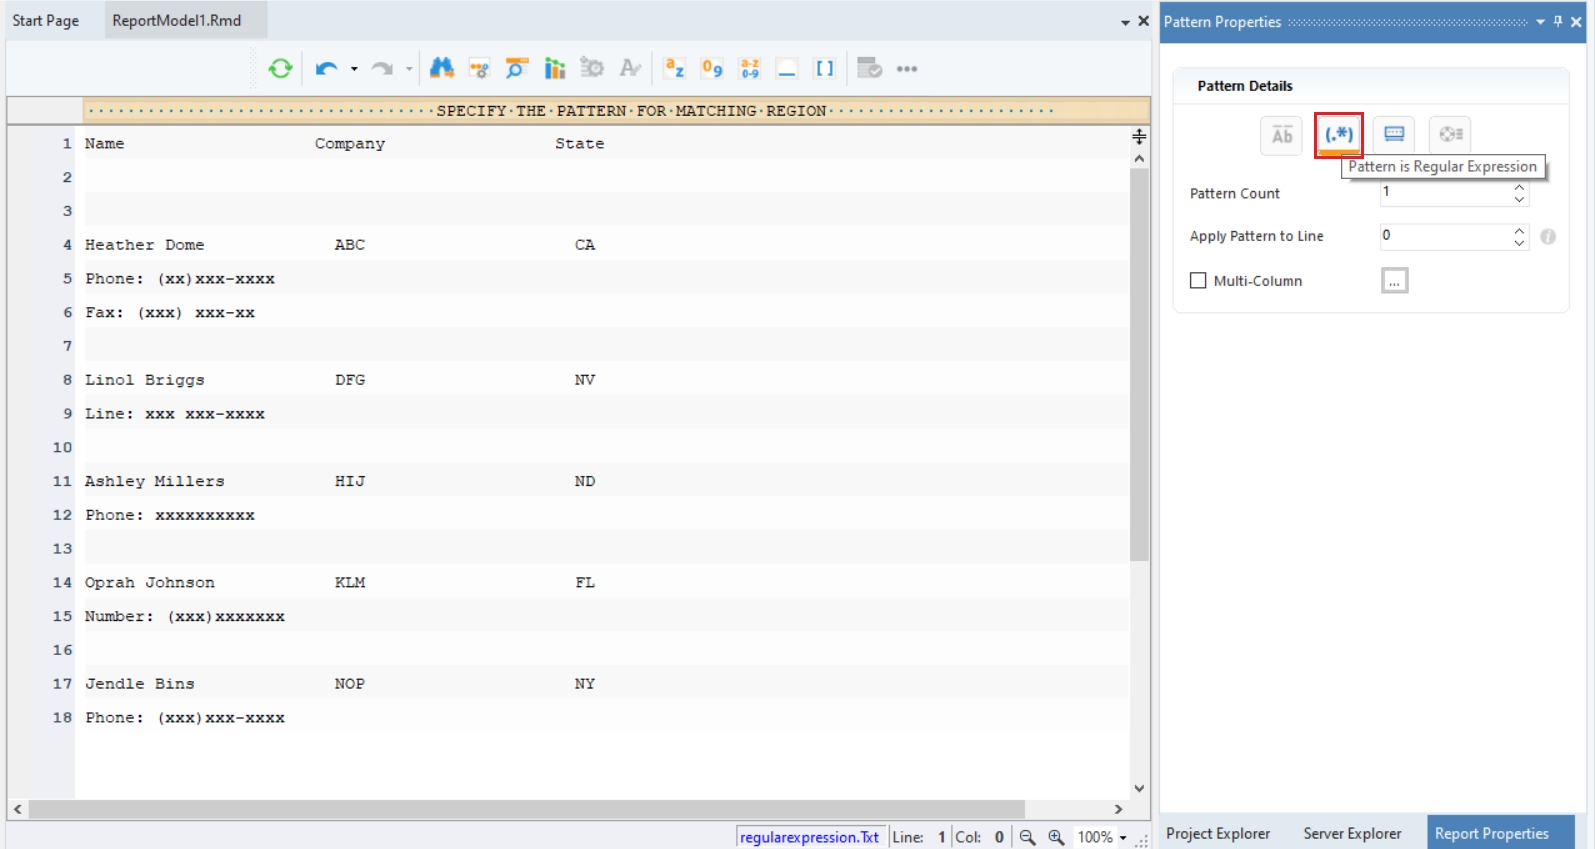1595x849 pixels.
Task: Click the green refresh arrows icon
Action: click(x=280, y=68)
